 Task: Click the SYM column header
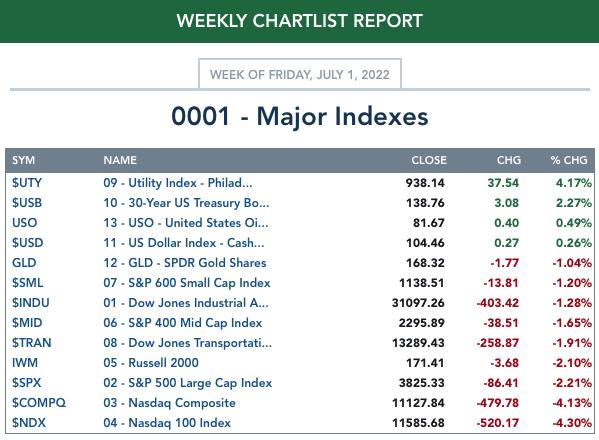(23, 160)
